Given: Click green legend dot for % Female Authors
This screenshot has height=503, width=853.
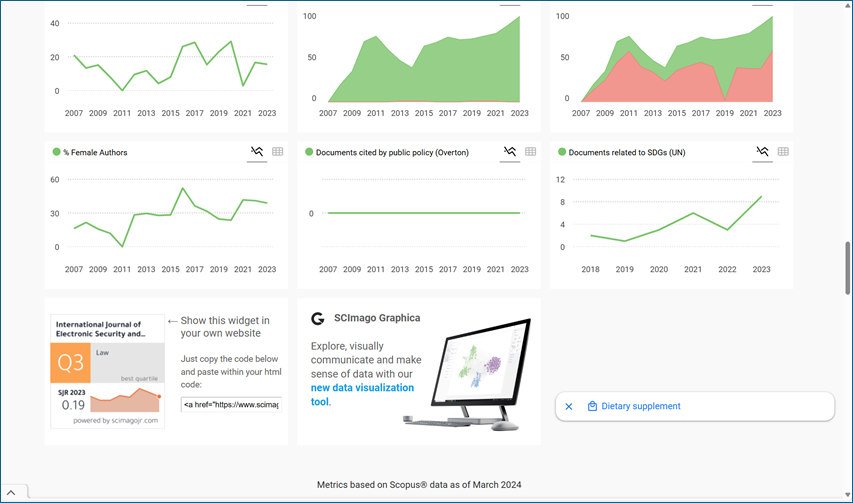Looking at the screenshot, I should pyautogui.click(x=57, y=153).
